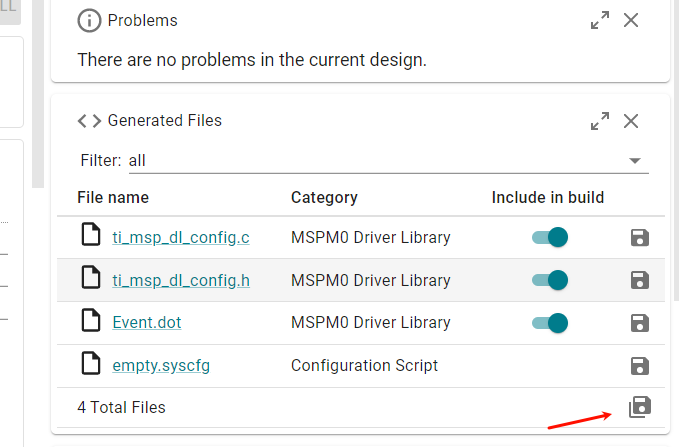This screenshot has width=679, height=447.
Task: Click the file icon beside ti_msp_dl_config.c
Action: (91, 234)
